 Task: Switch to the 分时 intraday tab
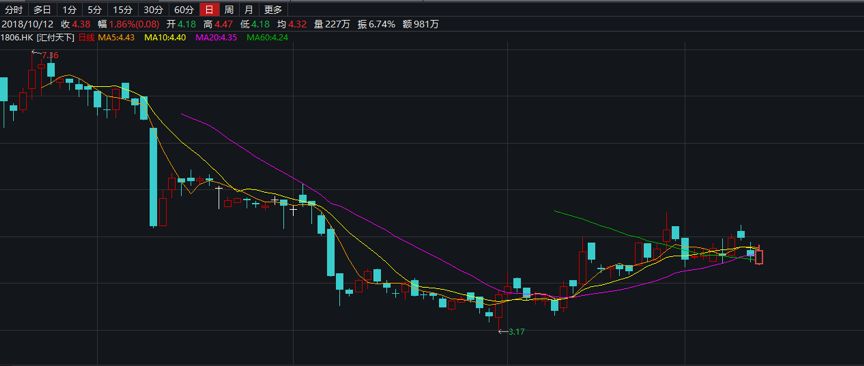pyautogui.click(x=13, y=9)
